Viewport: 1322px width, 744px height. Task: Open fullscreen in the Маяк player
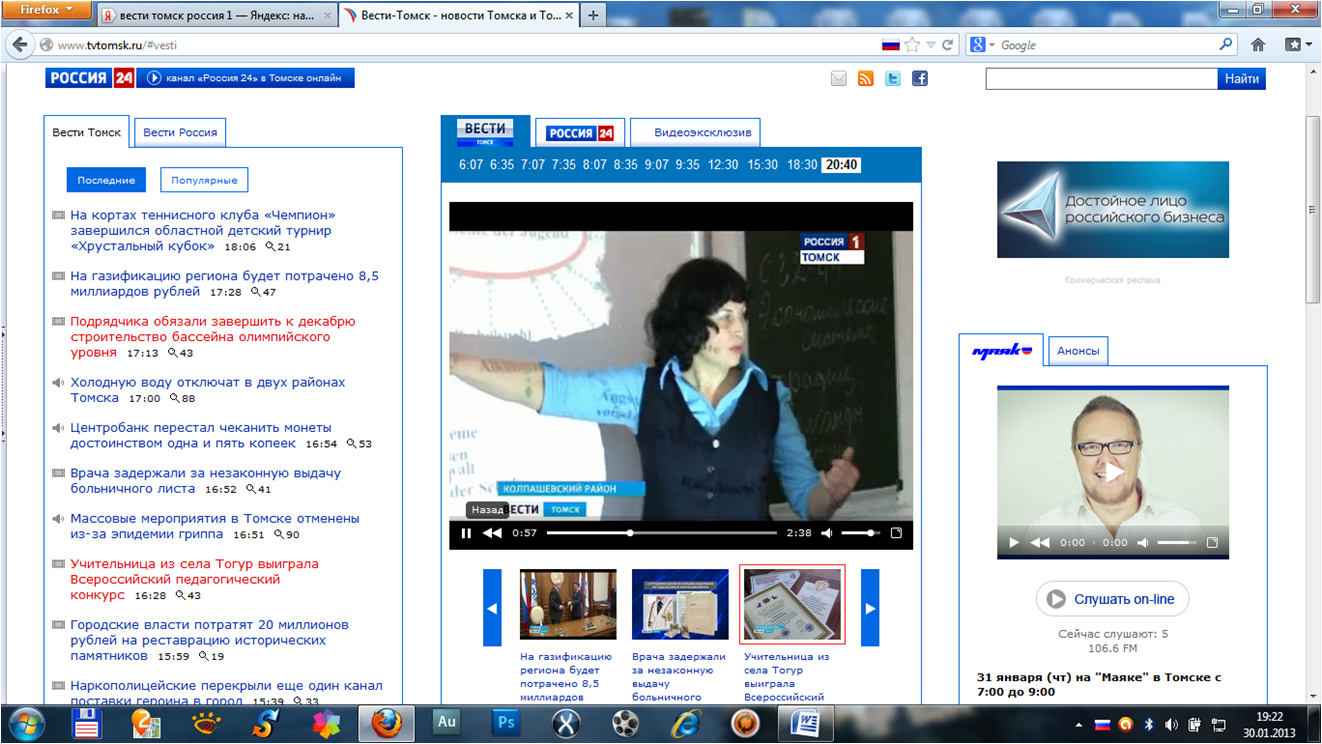click(x=1212, y=542)
